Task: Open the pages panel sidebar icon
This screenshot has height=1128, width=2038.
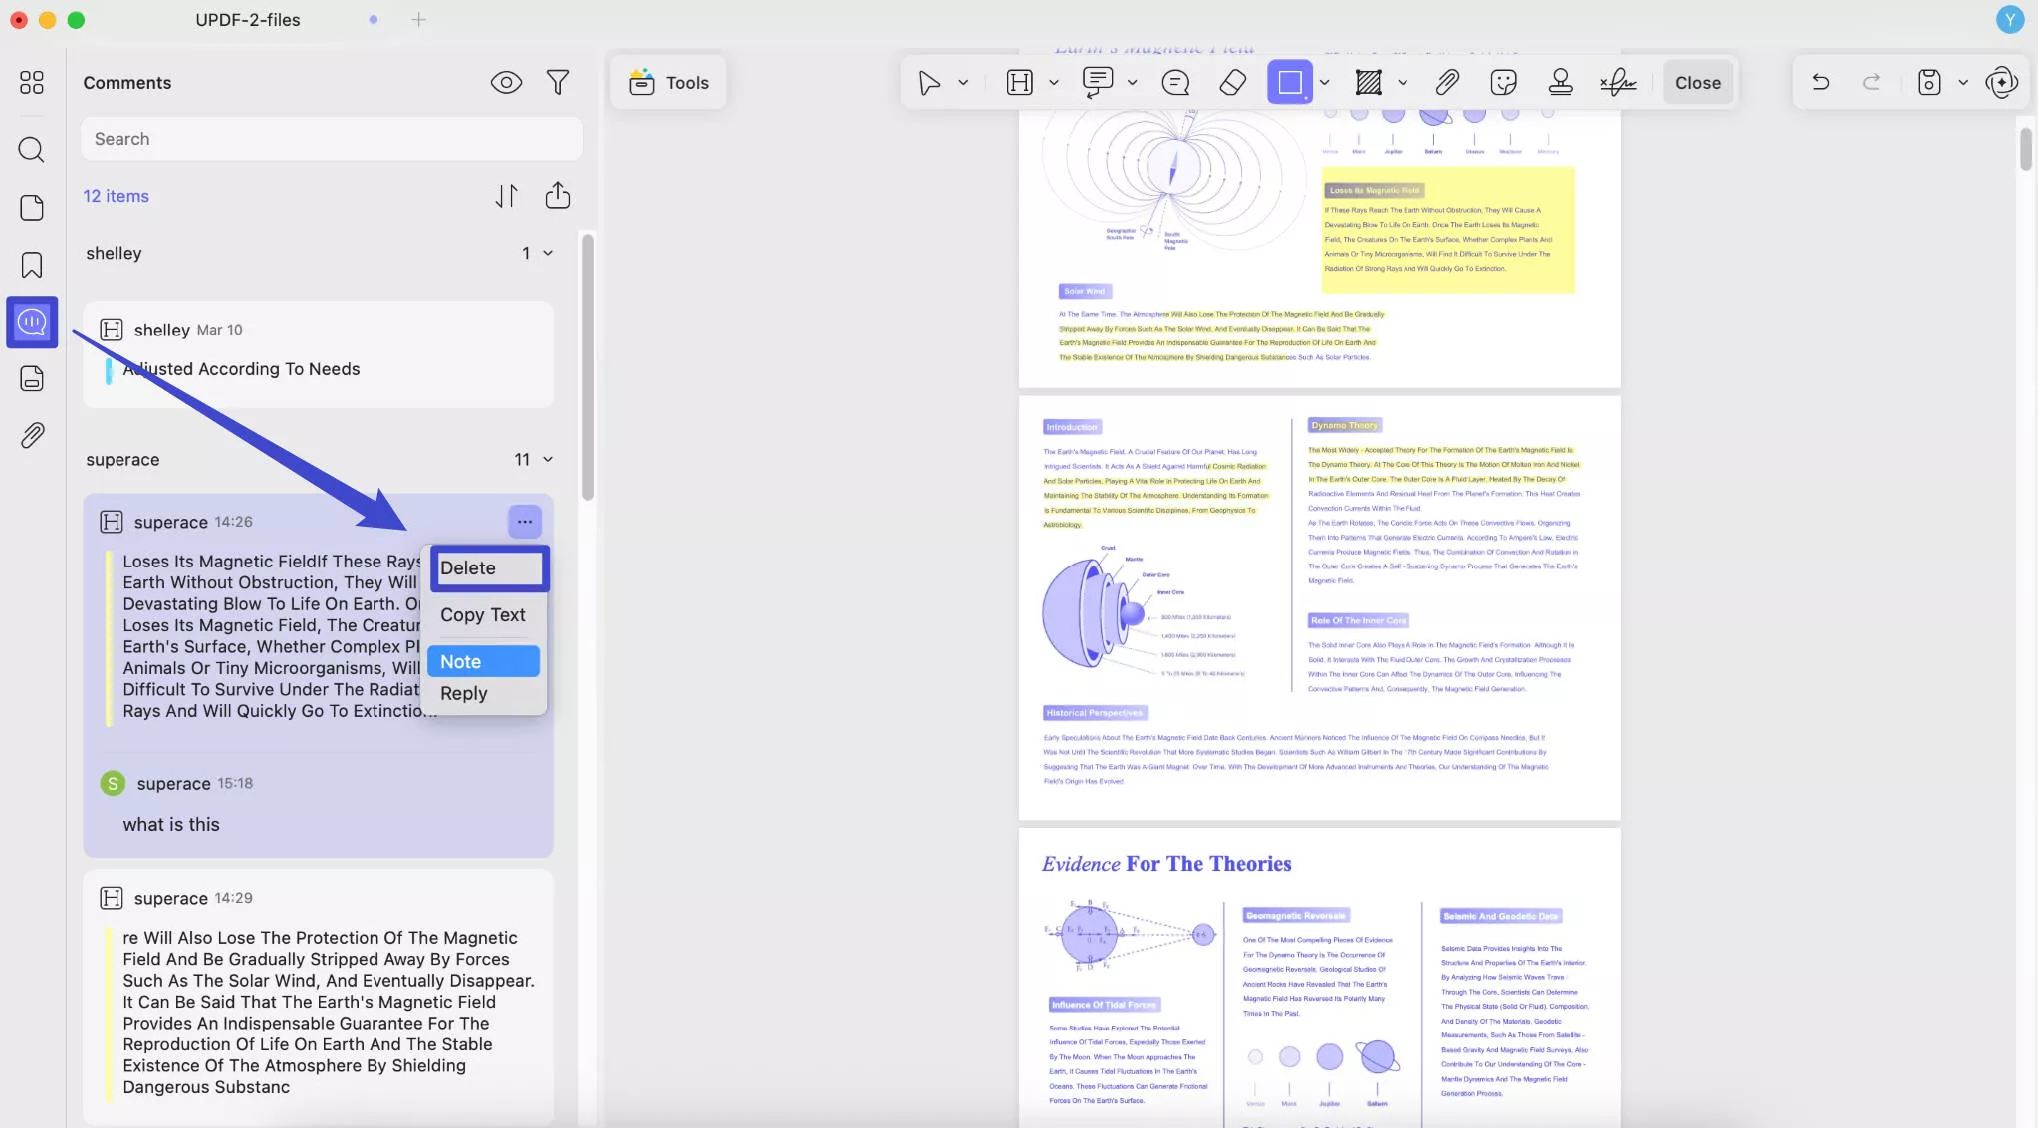Action: click(32, 207)
